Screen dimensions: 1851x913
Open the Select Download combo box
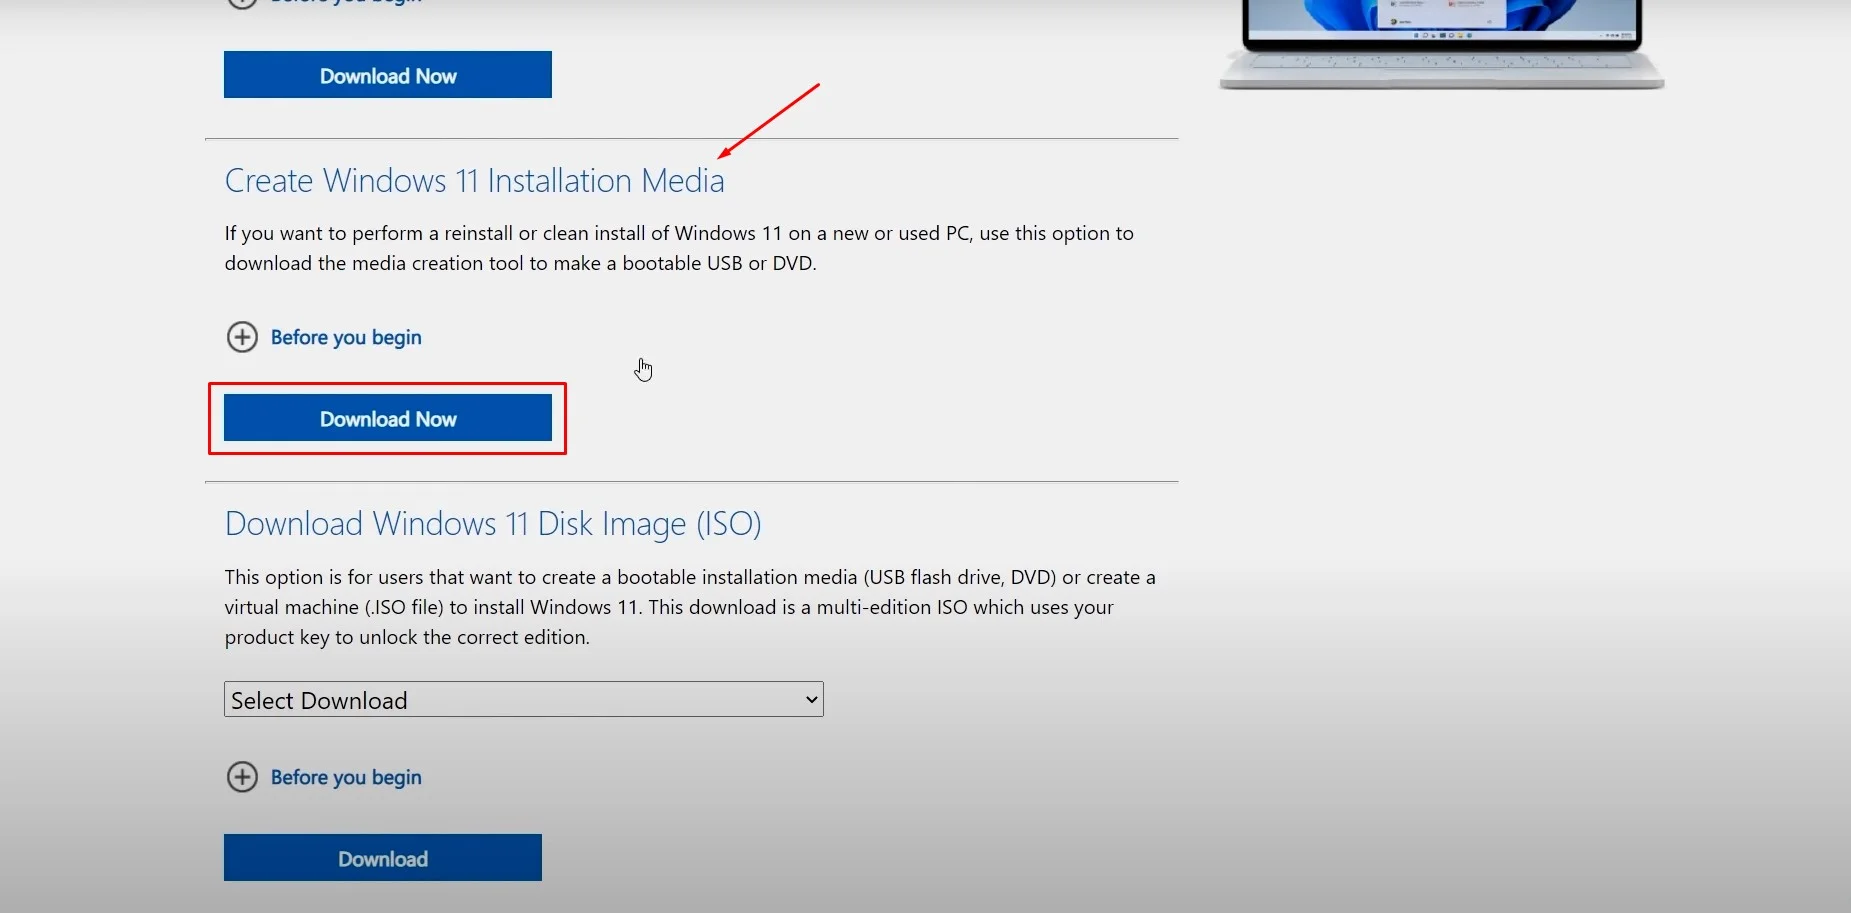pyautogui.click(x=510, y=700)
